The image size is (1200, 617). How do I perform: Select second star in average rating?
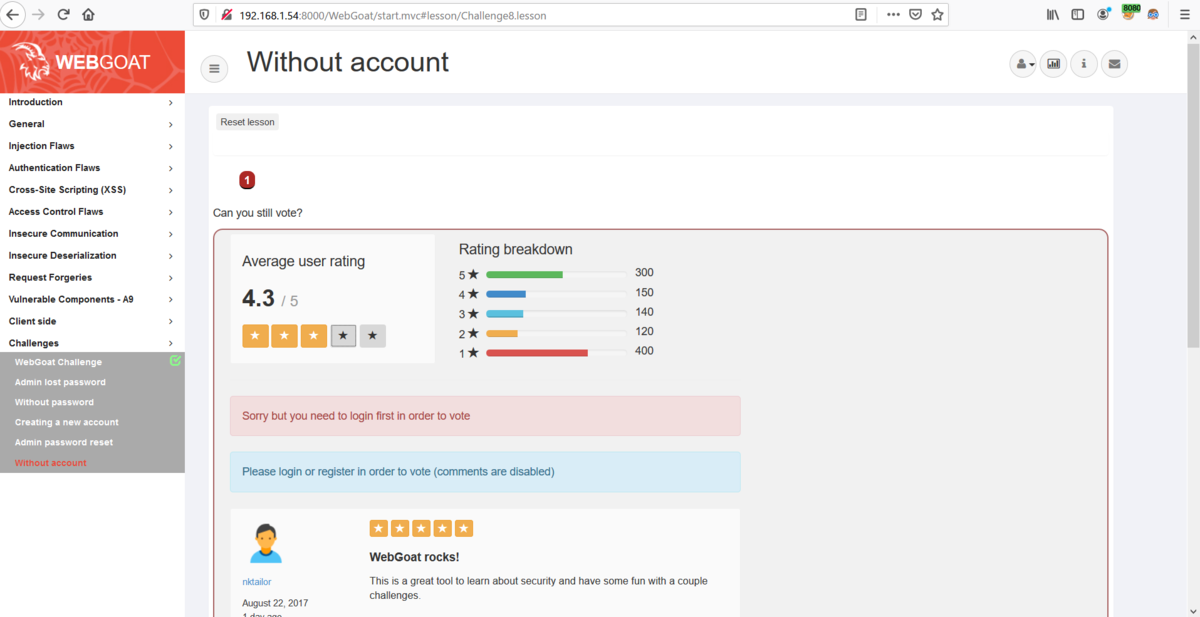coord(284,336)
